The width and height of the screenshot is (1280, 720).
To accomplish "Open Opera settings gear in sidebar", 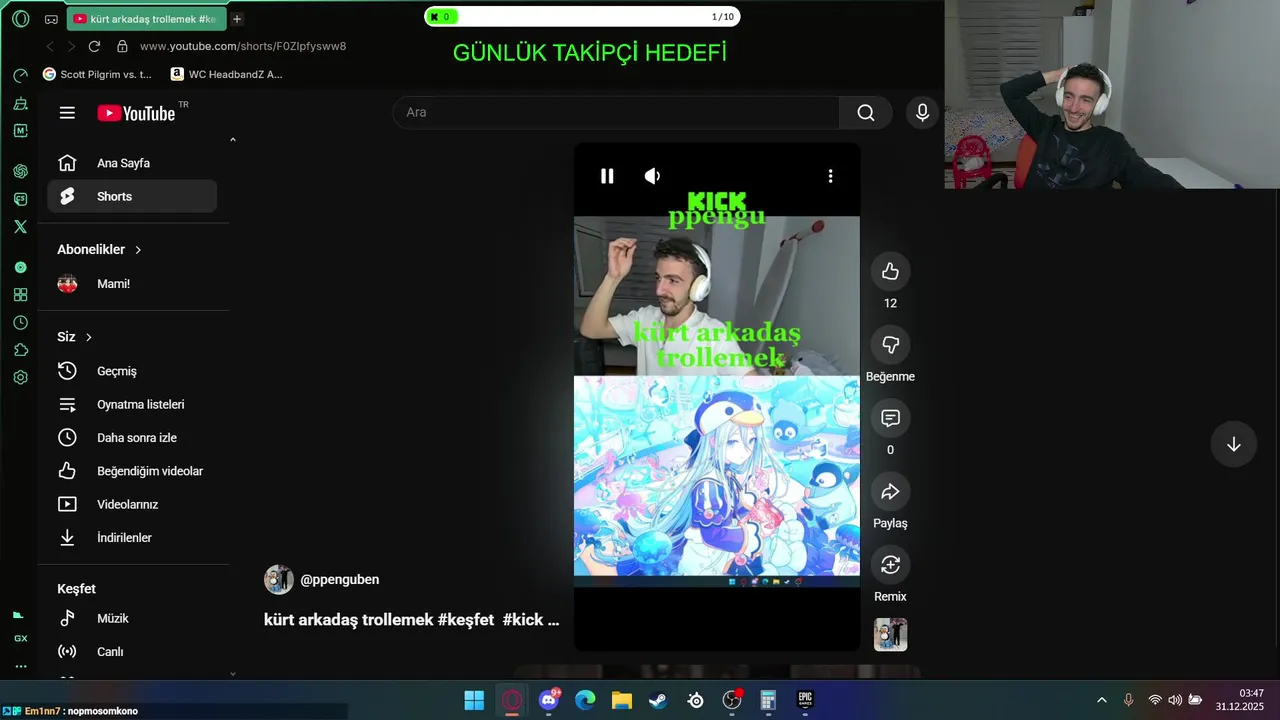I will tap(20, 378).
